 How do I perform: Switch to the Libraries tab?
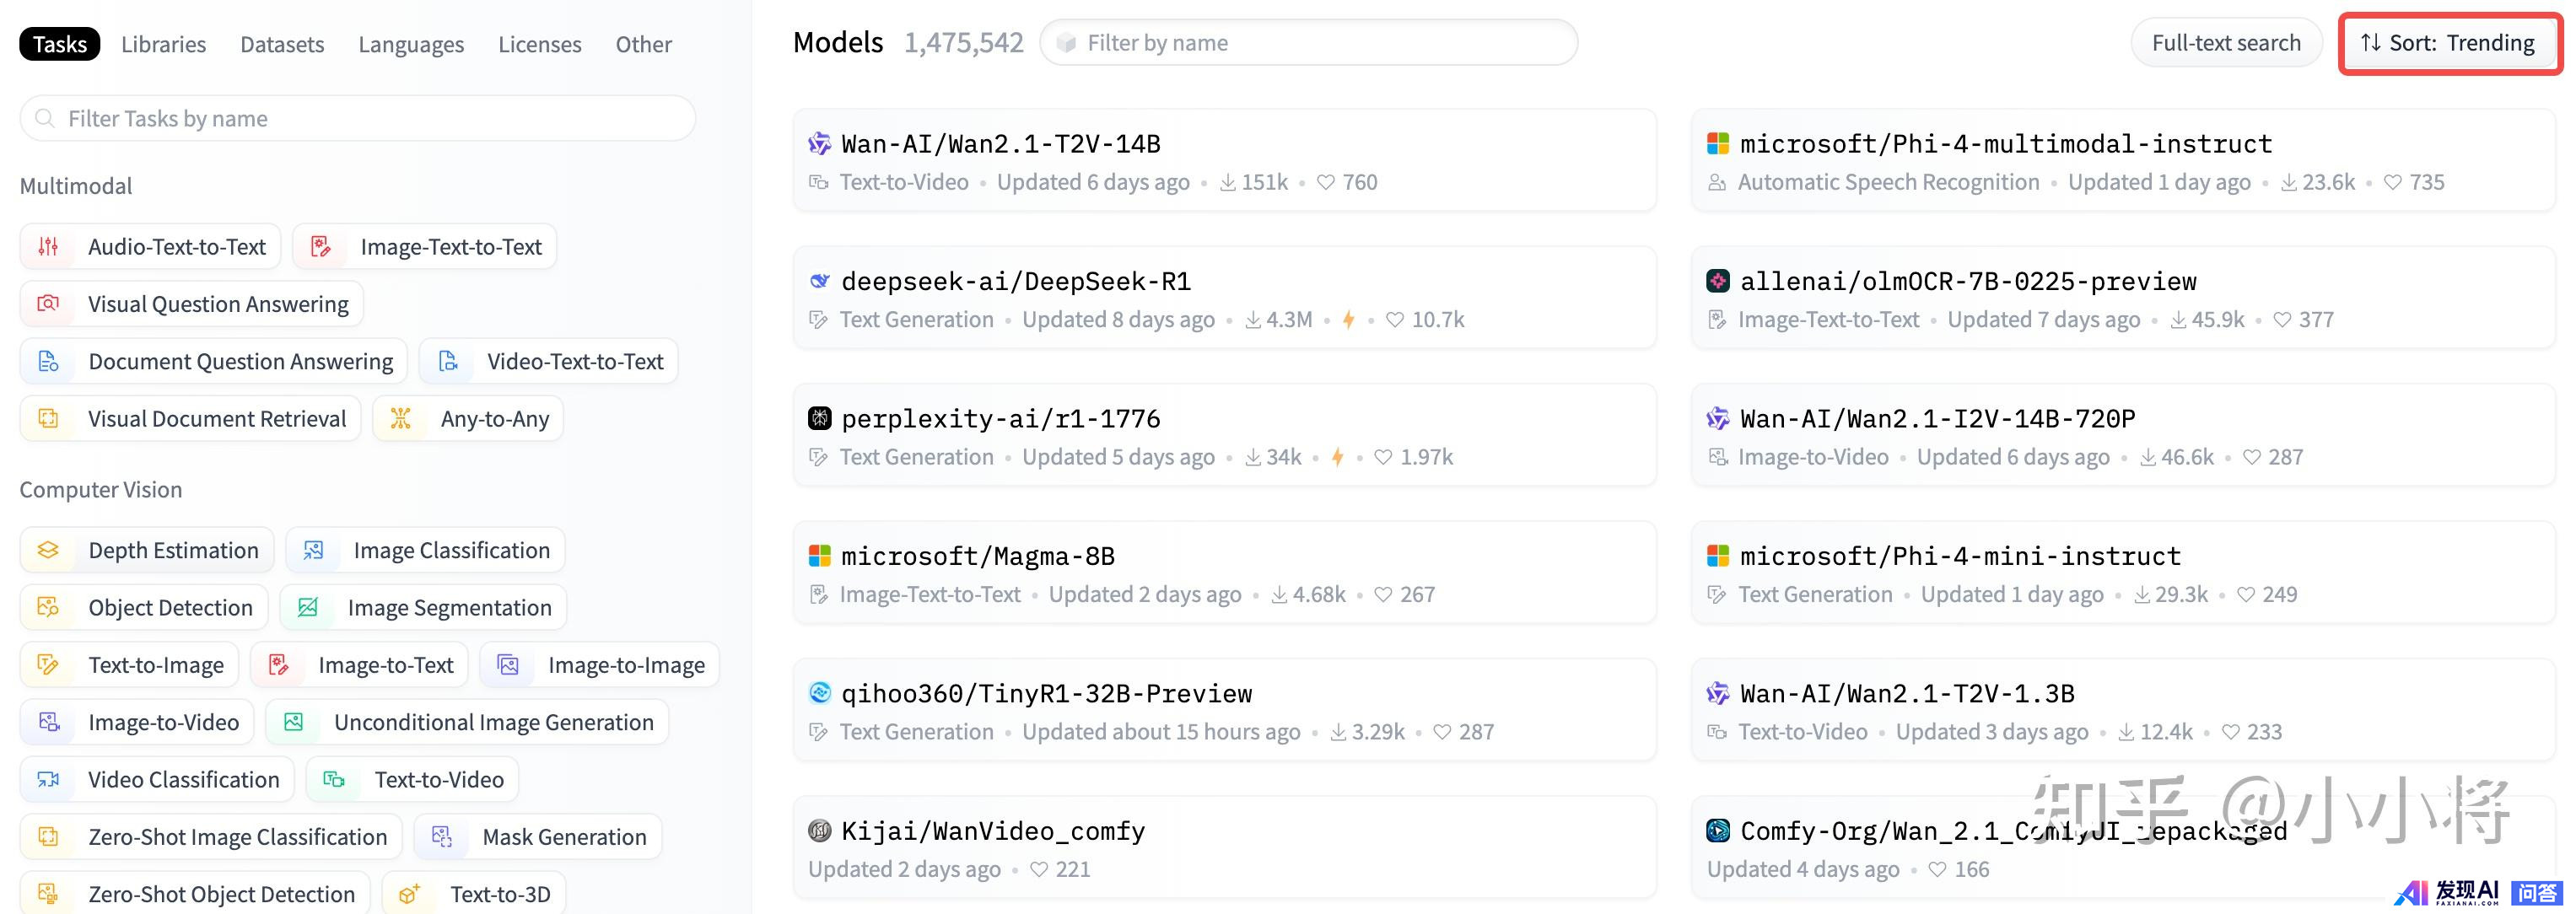click(163, 44)
